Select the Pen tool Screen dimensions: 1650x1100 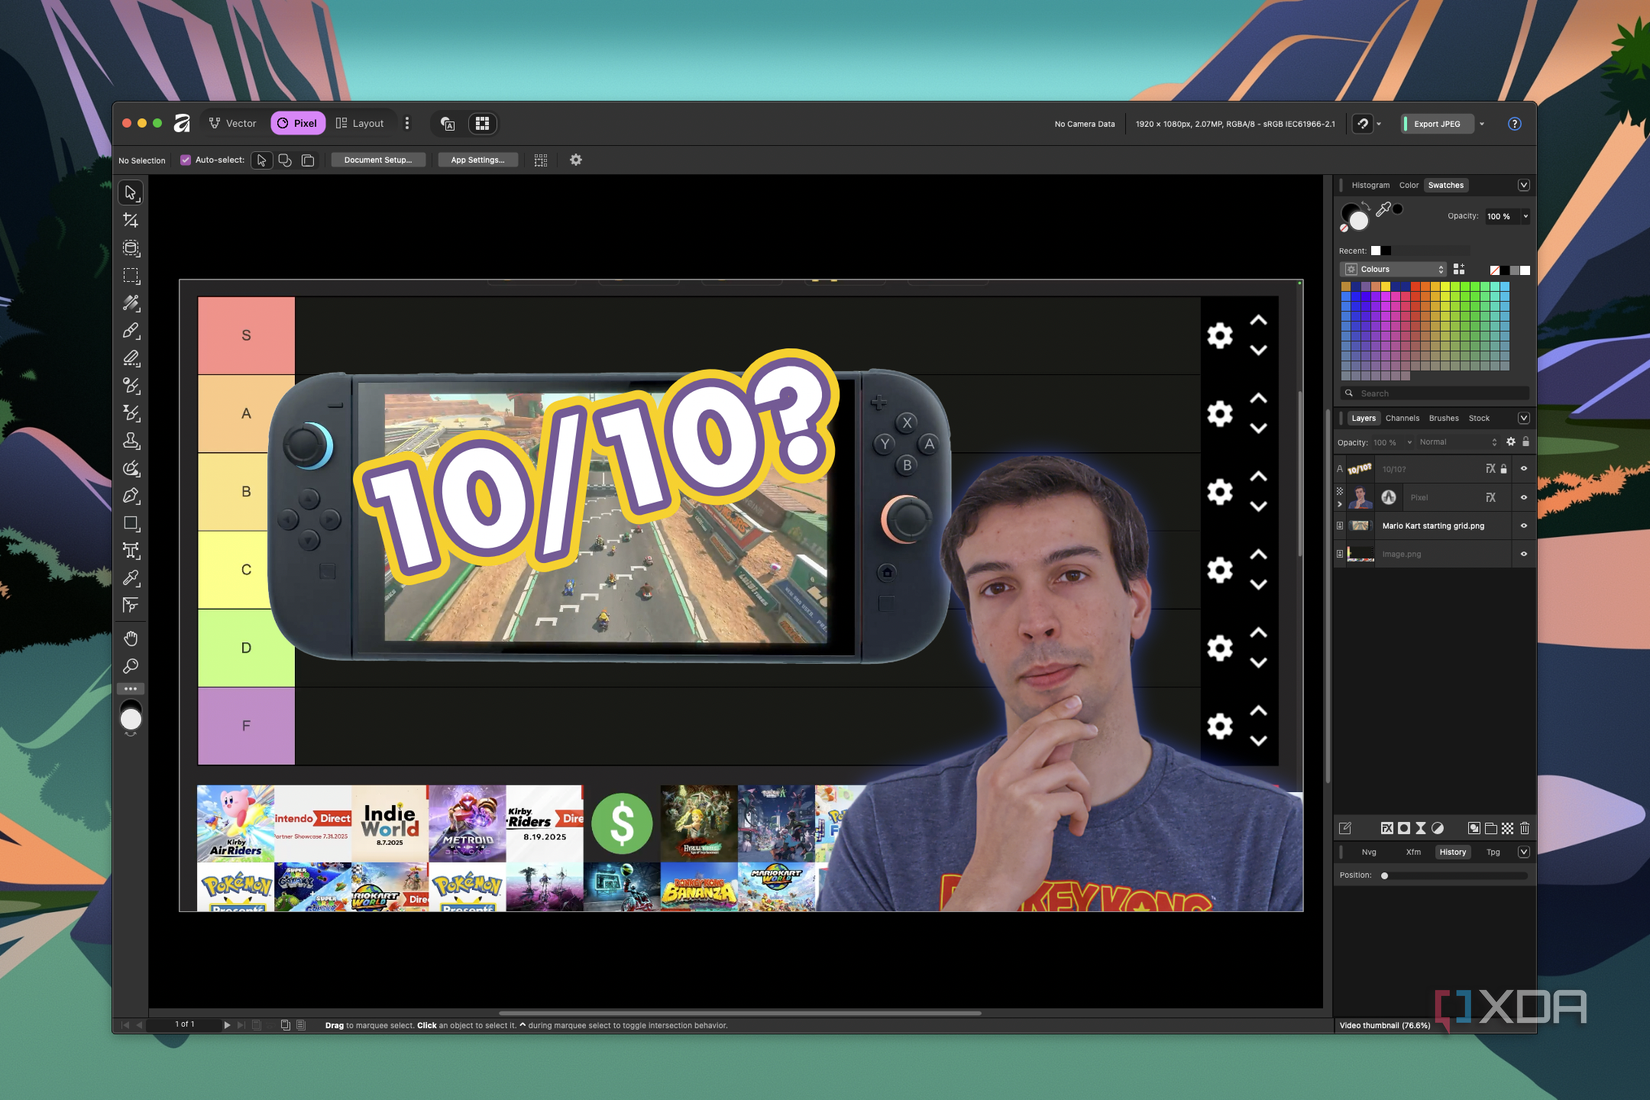click(131, 495)
